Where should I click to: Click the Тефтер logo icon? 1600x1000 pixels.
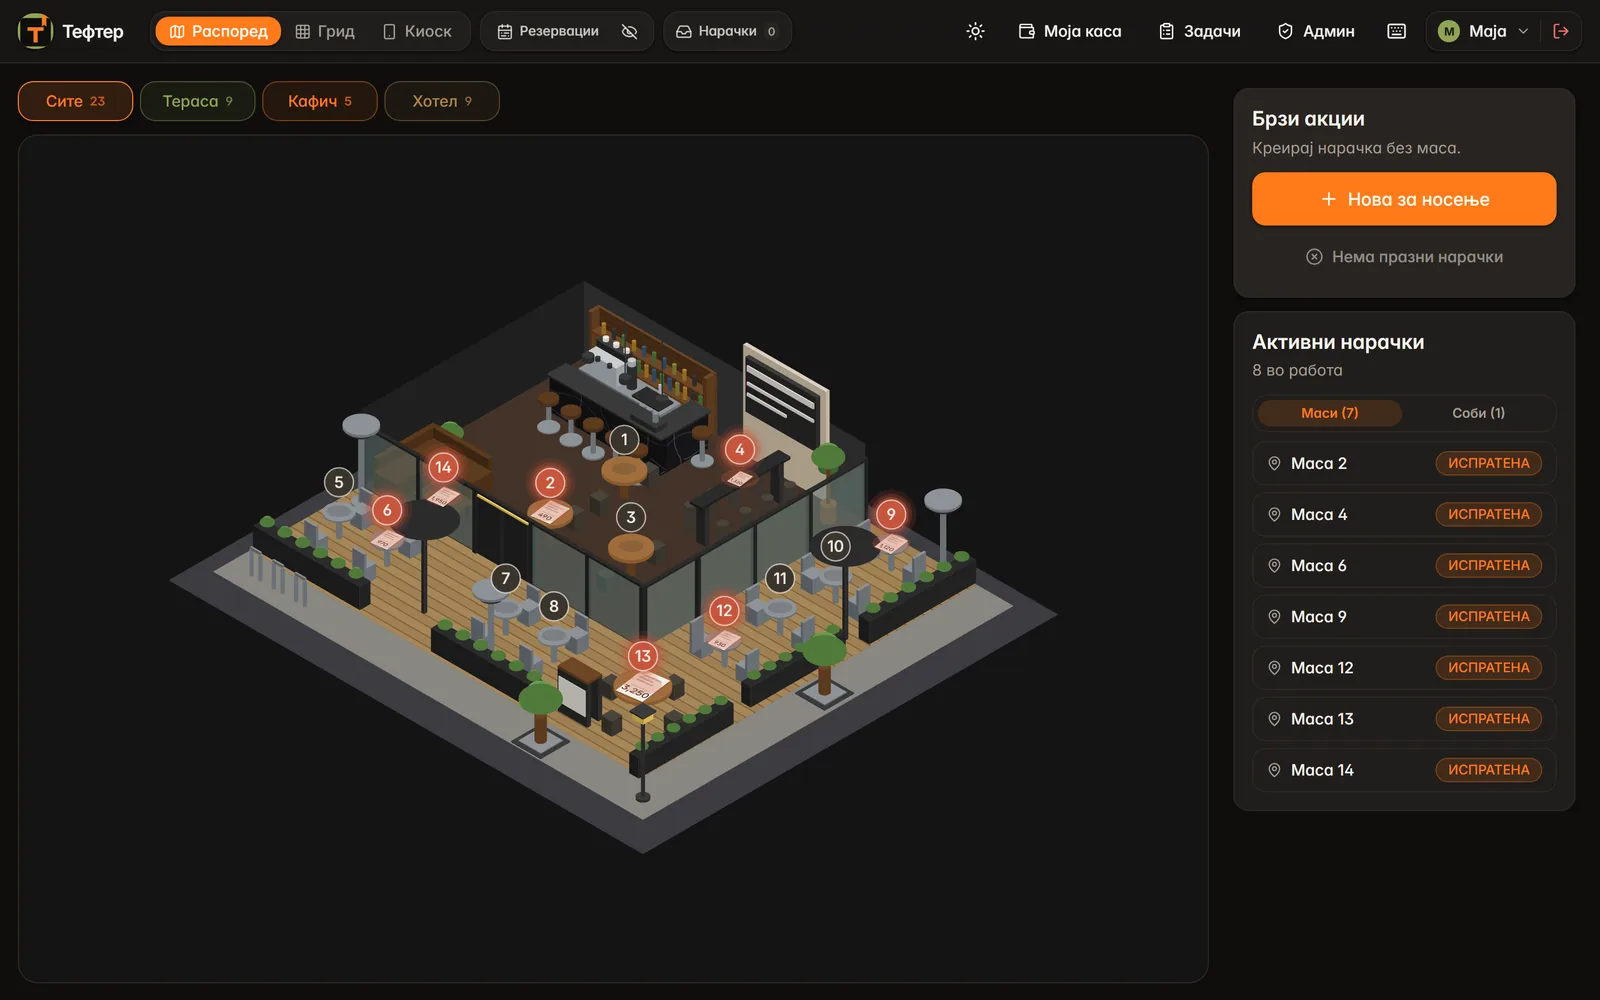pyautogui.click(x=35, y=31)
